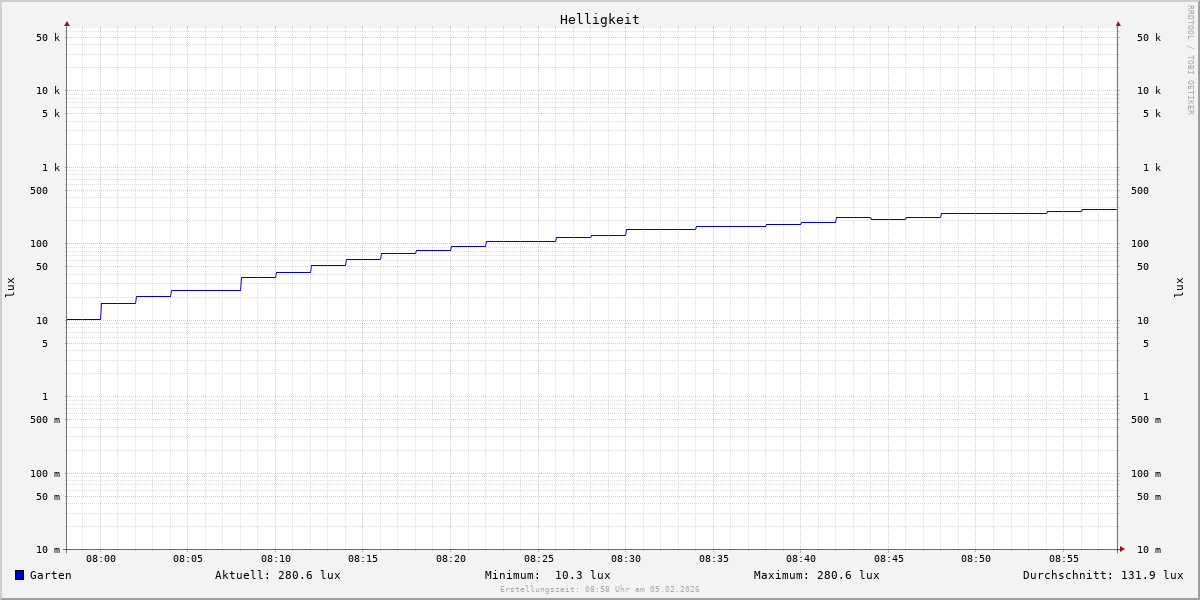Click the 08:00 time axis label
The image size is (1200, 600).
(101, 559)
